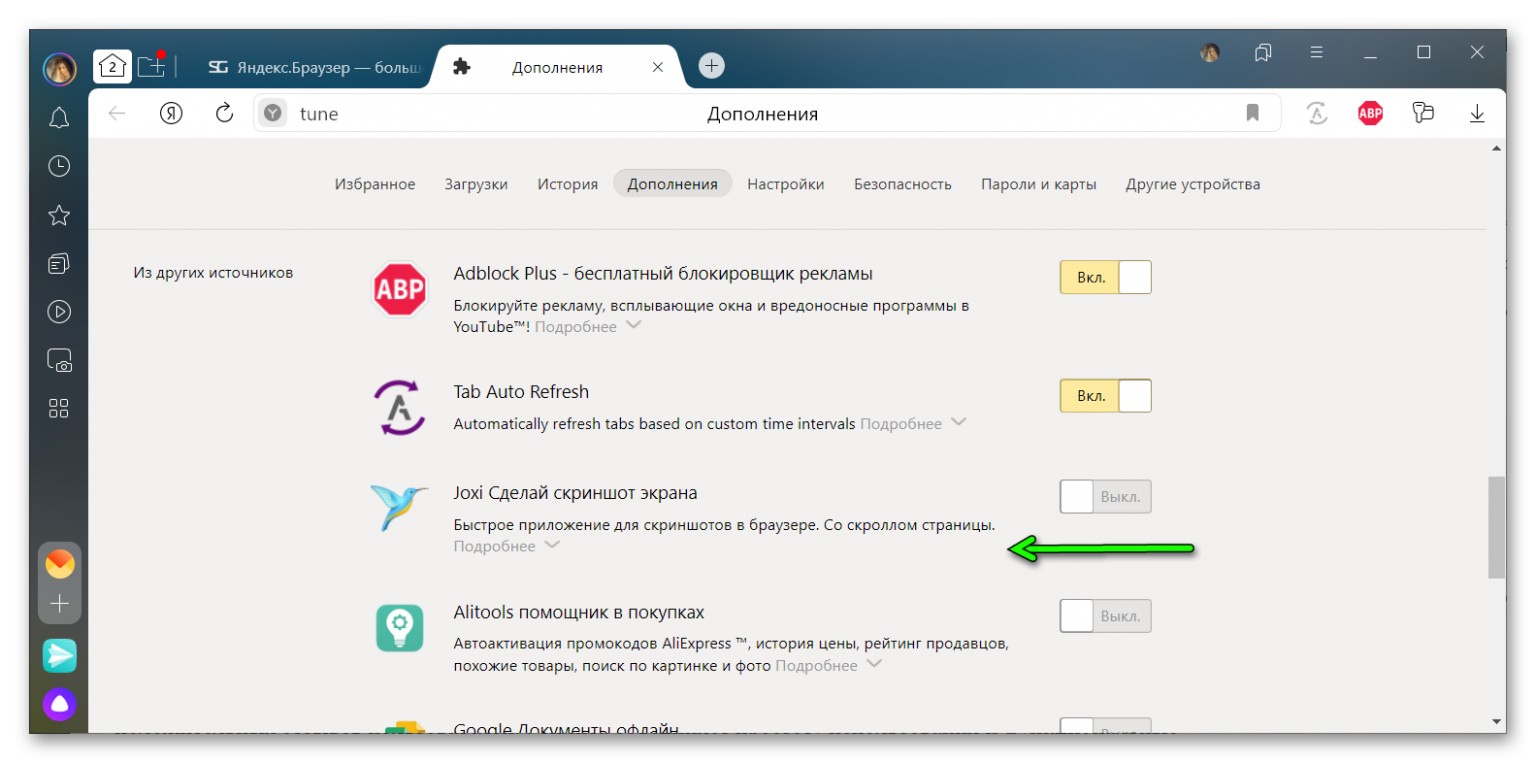Open the Настройки section

(x=785, y=184)
